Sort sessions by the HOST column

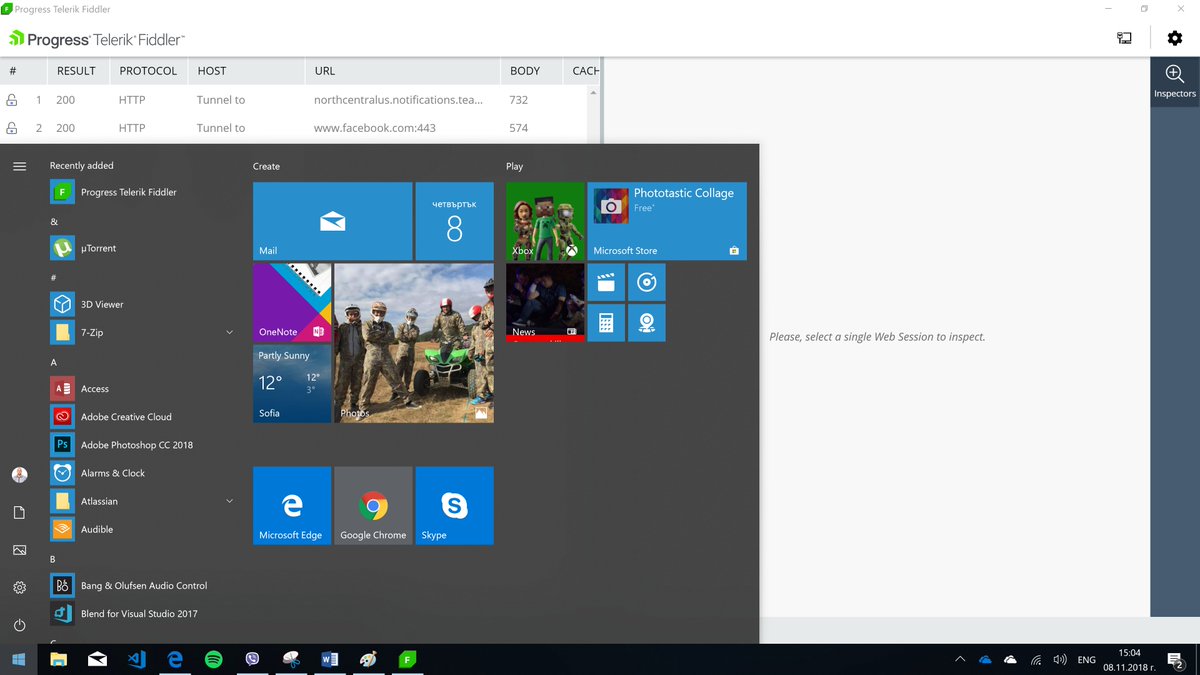coord(246,71)
